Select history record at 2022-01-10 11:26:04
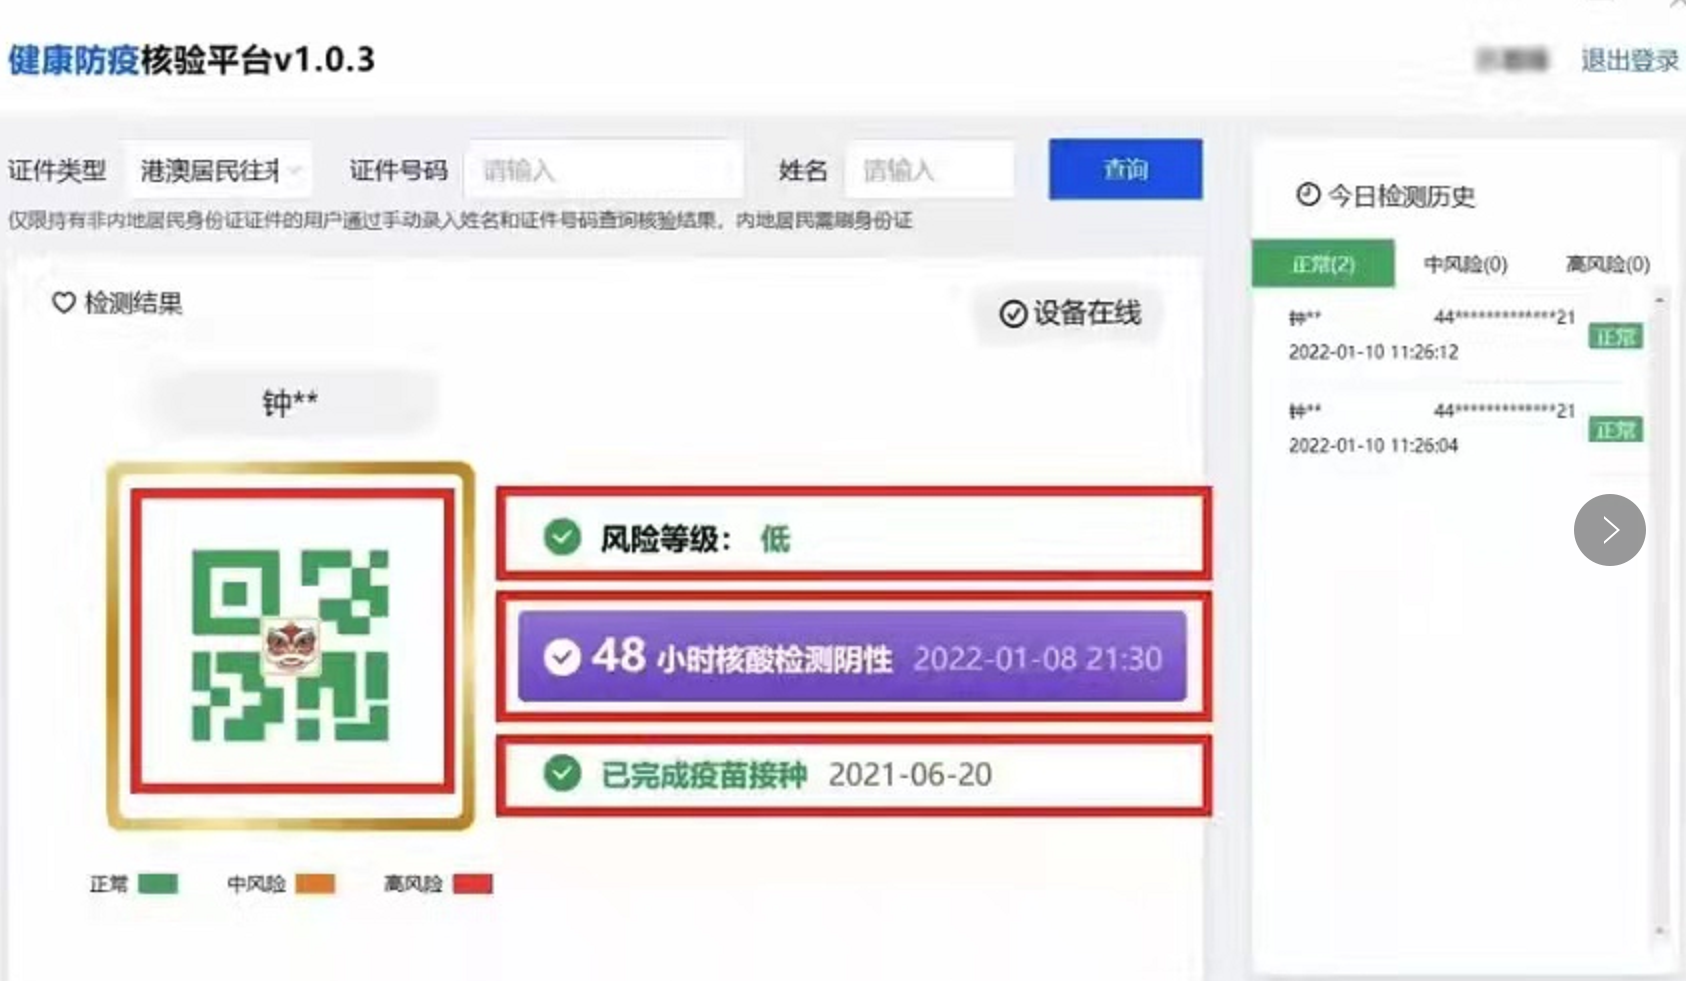1686x981 pixels. pyautogui.click(x=1465, y=428)
